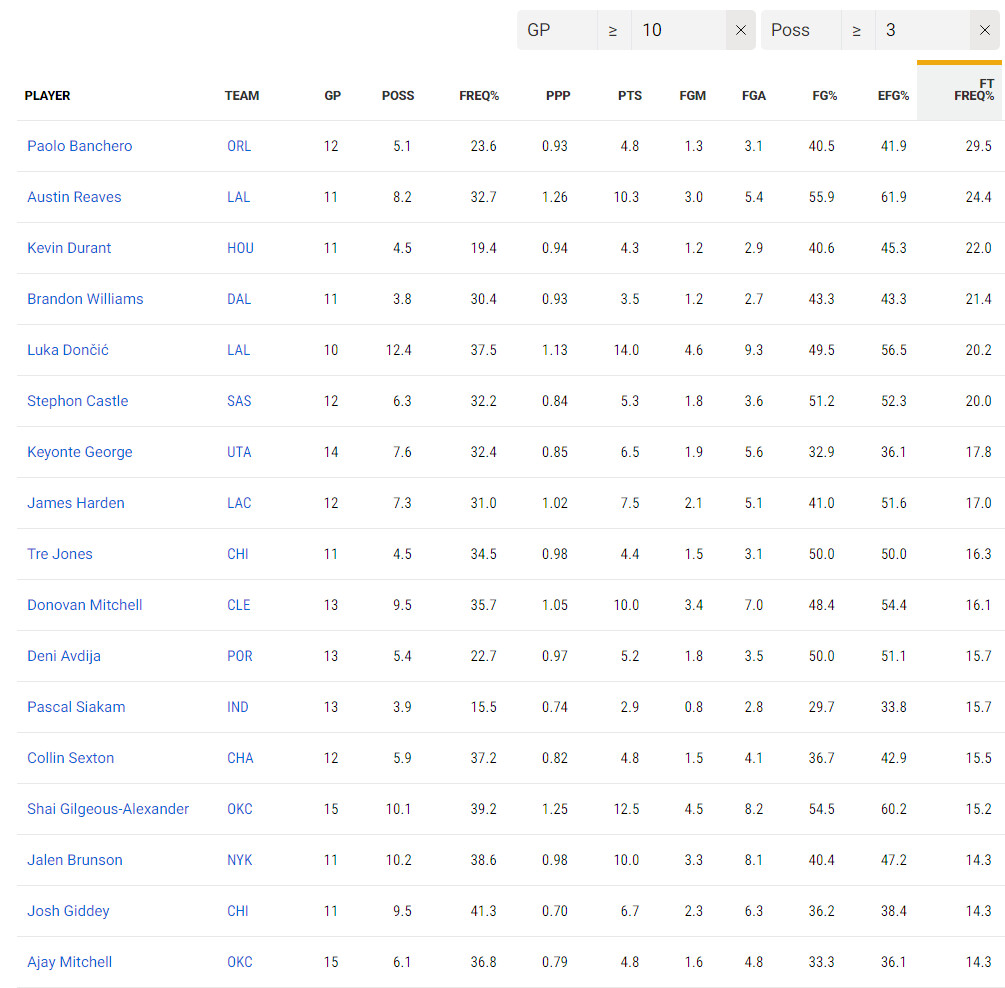Open Deni Avdija's player page
This screenshot has height=988, width=1005.
(63, 656)
